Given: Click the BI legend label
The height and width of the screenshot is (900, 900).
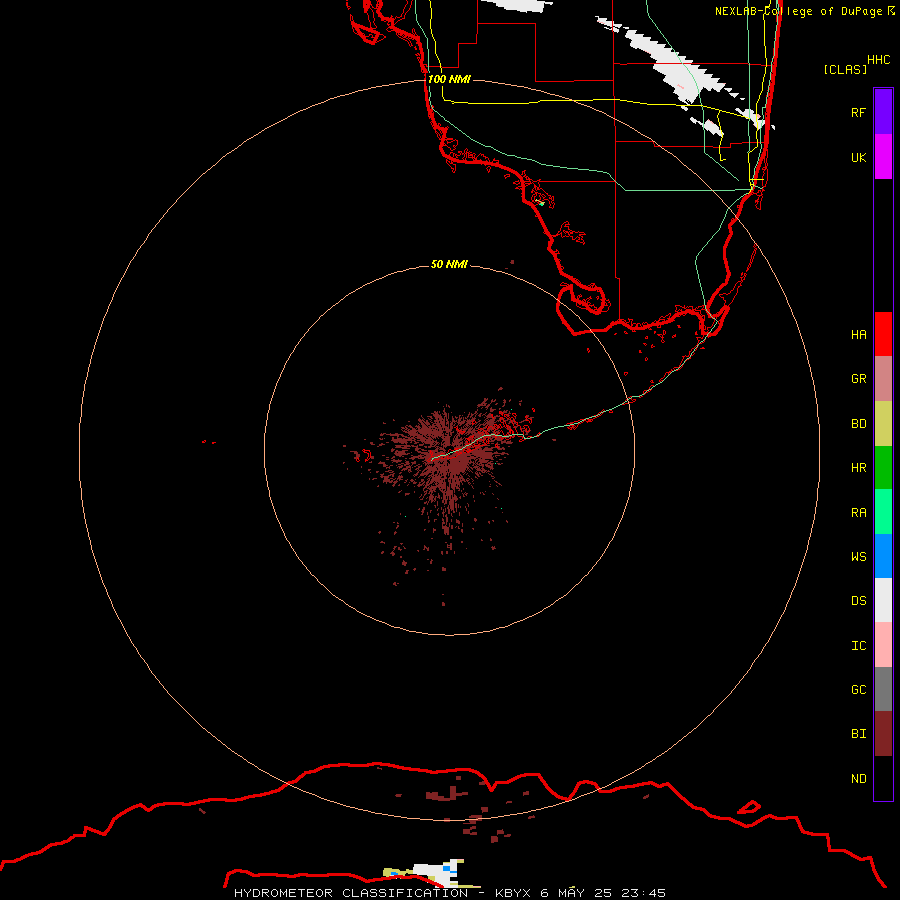Looking at the screenshot, I should (x=858, y=734).
